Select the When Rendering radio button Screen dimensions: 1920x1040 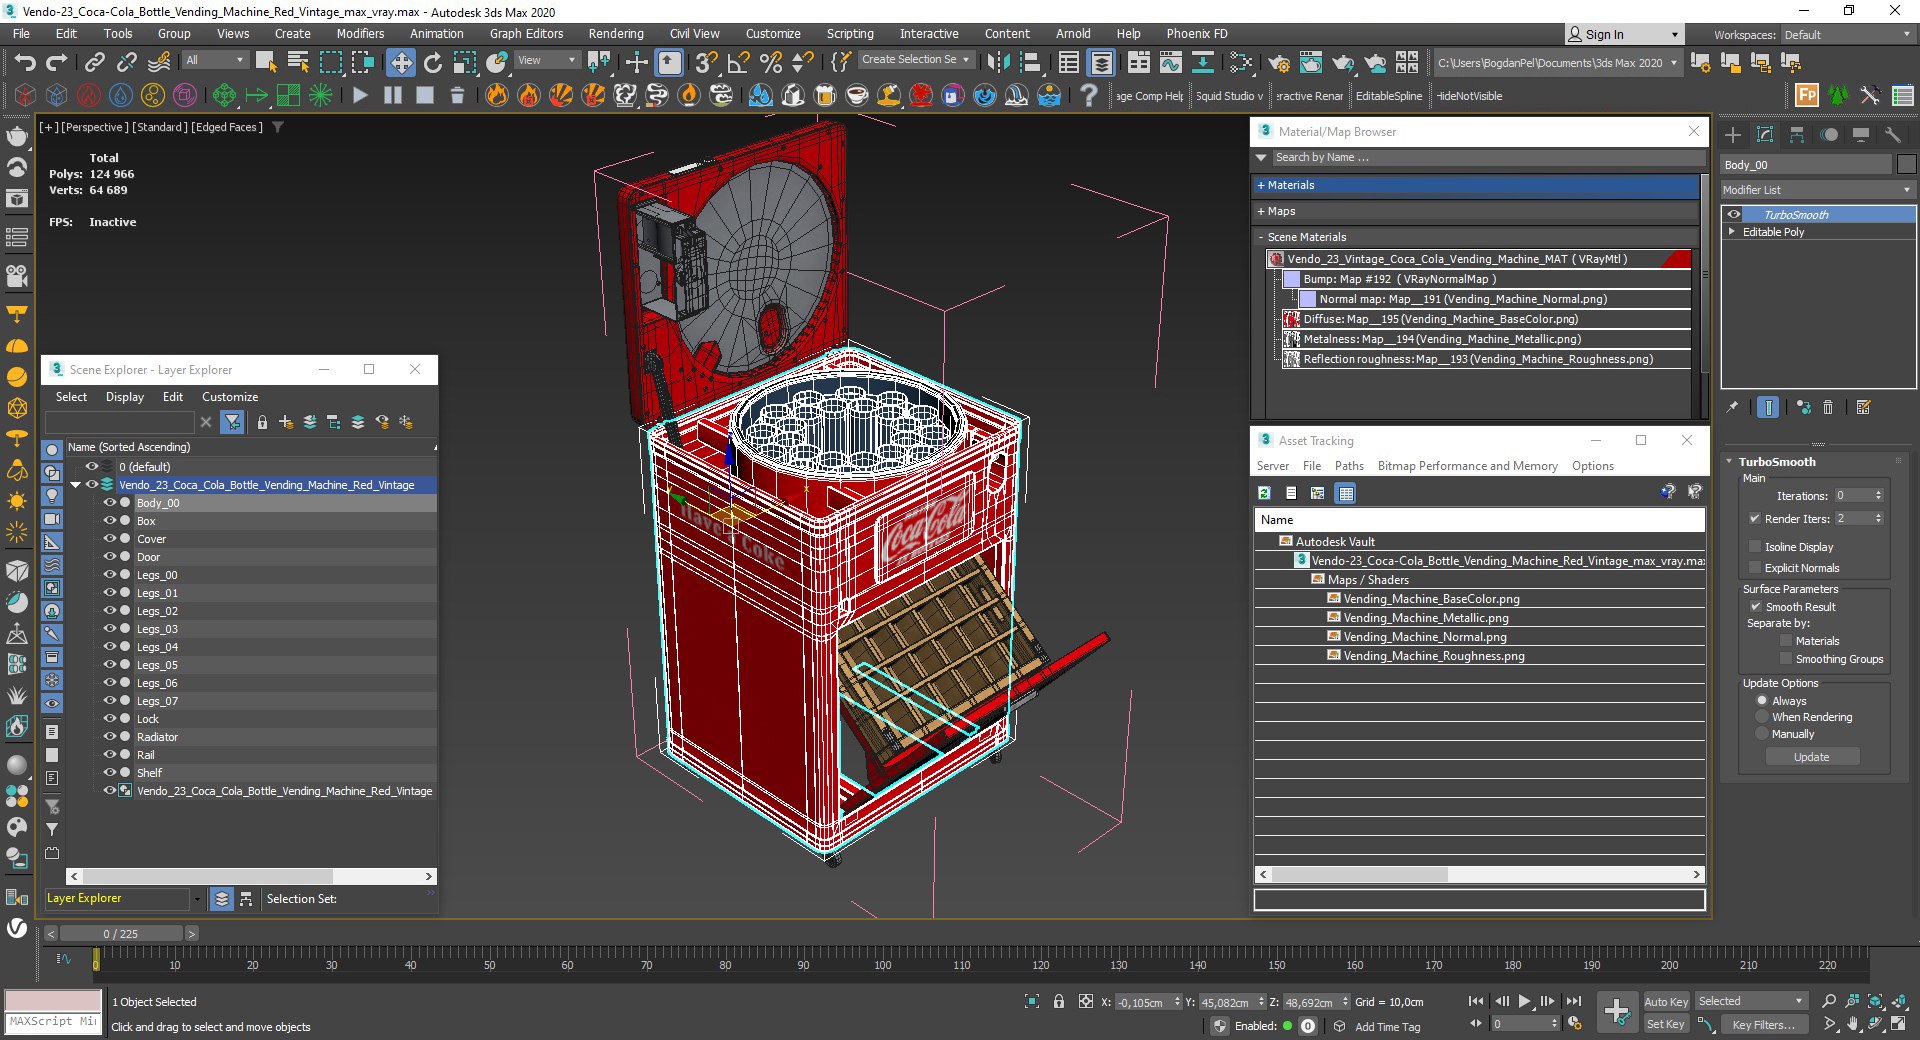pyautogui.click(x=1762, y=717)
